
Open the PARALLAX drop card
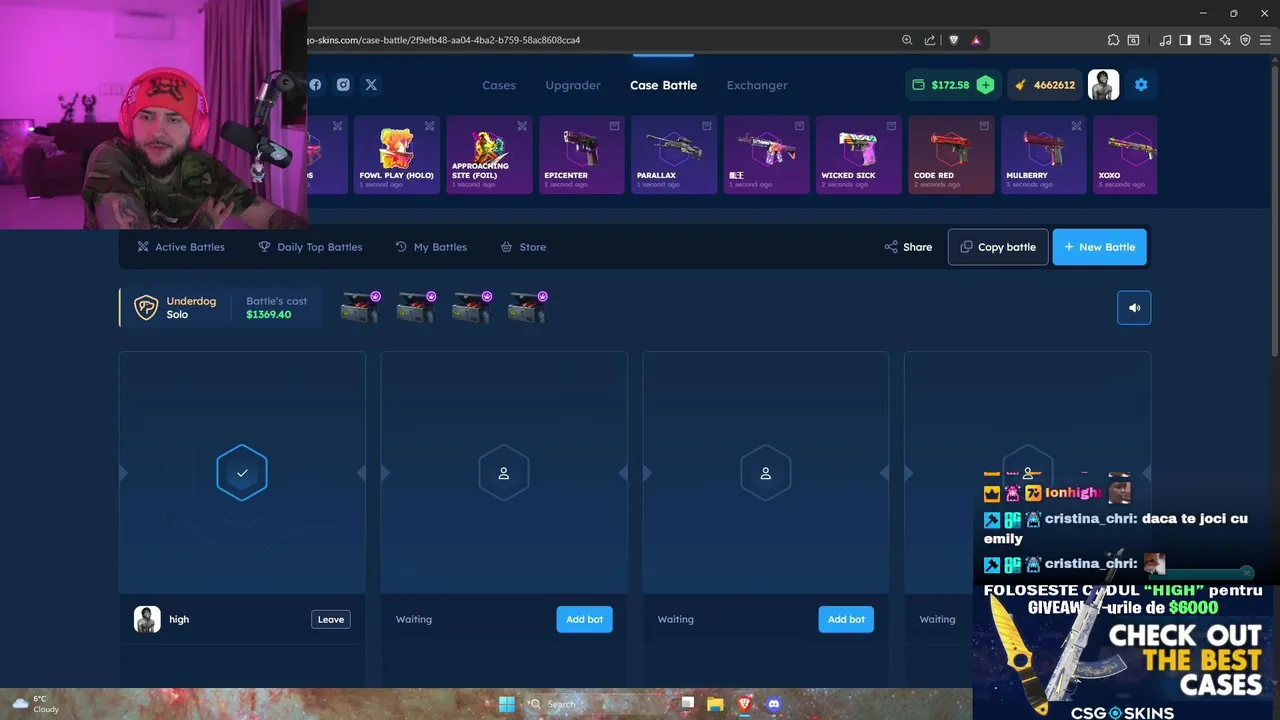pos(674,155)
